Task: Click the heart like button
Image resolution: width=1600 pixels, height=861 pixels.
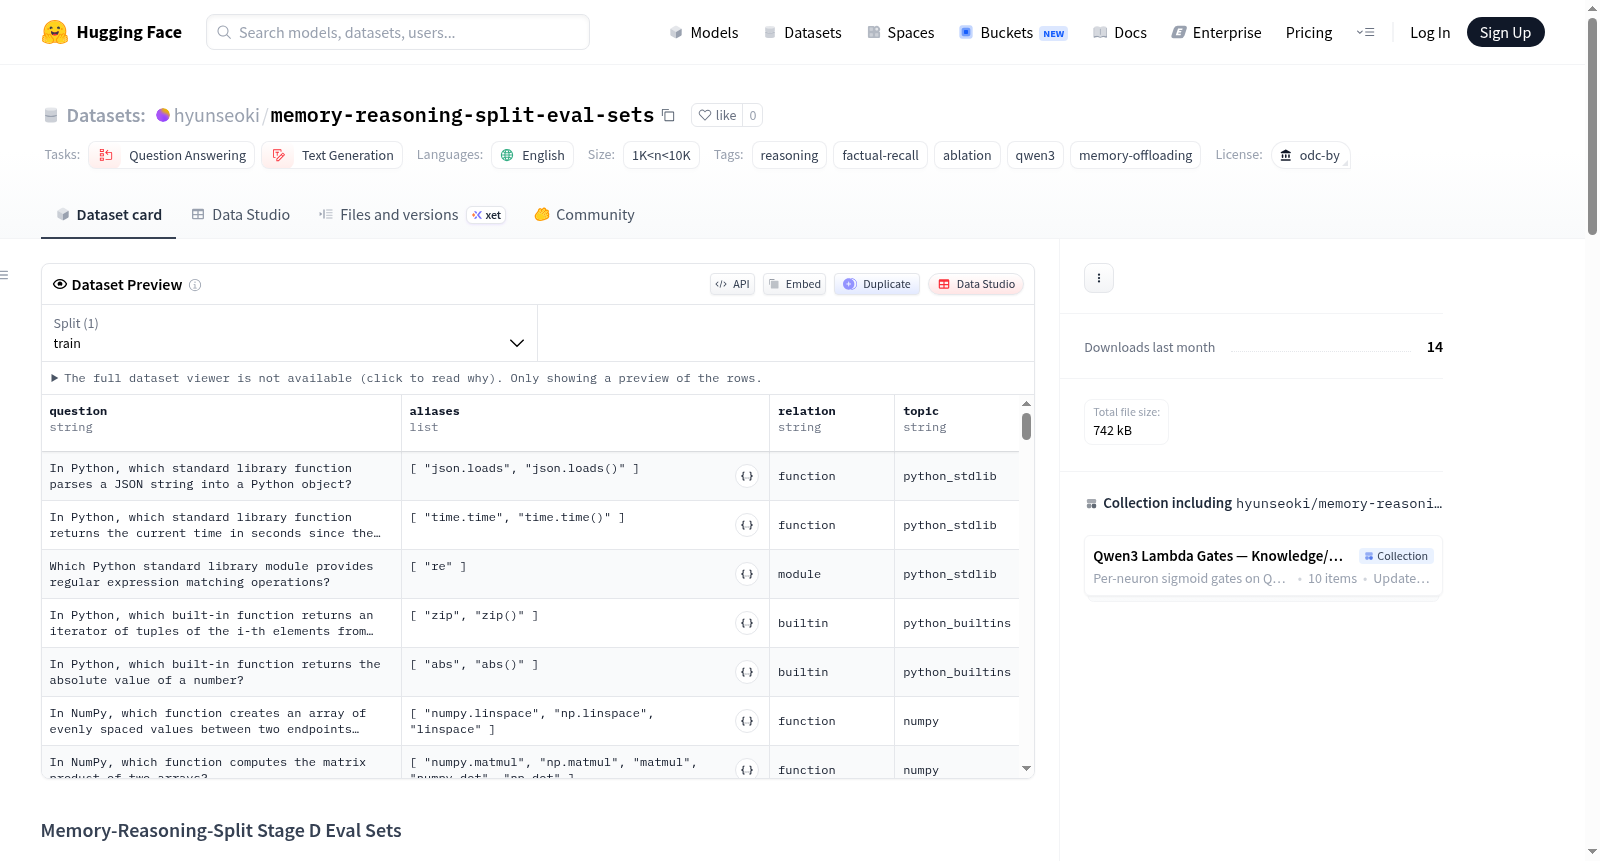Action: click(x=717, y=115)
